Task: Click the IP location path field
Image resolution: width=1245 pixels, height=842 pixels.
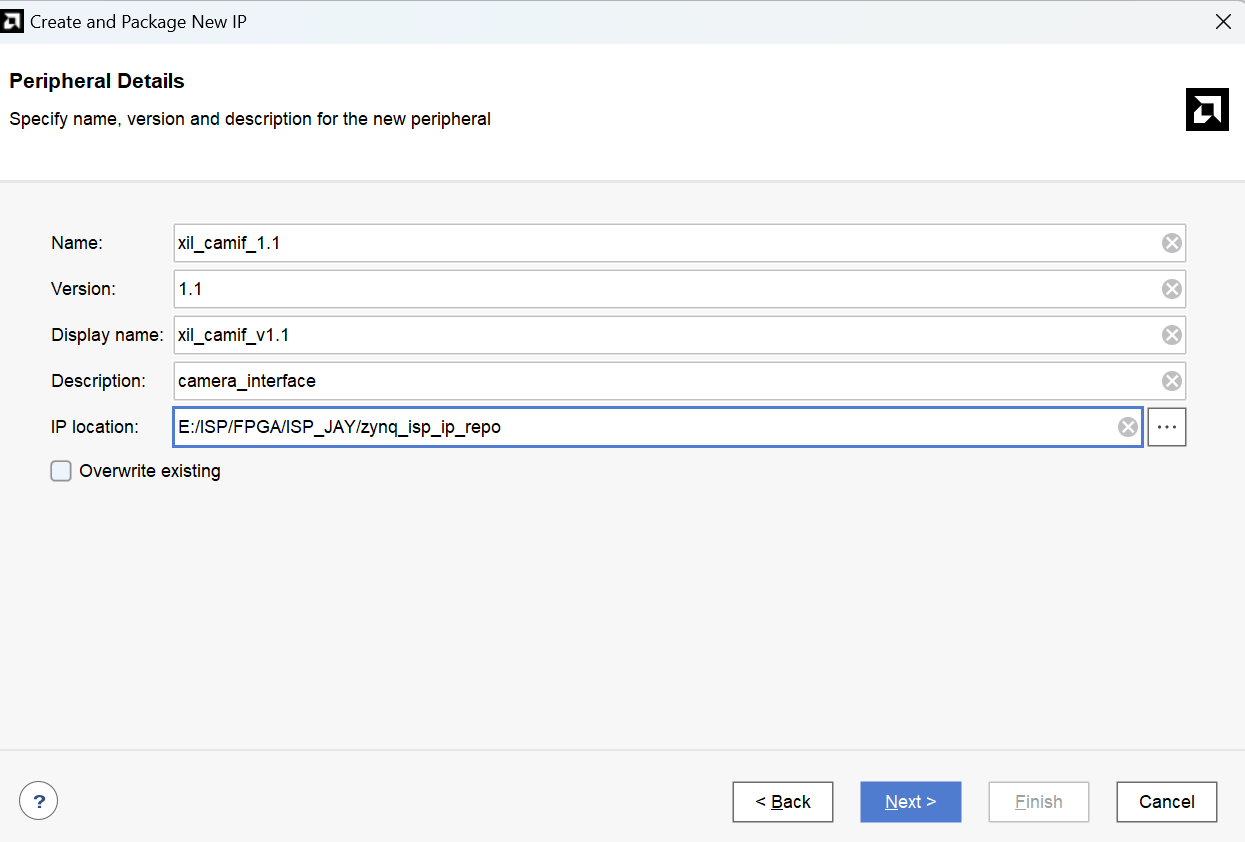Action: click(x=640, y=427)
